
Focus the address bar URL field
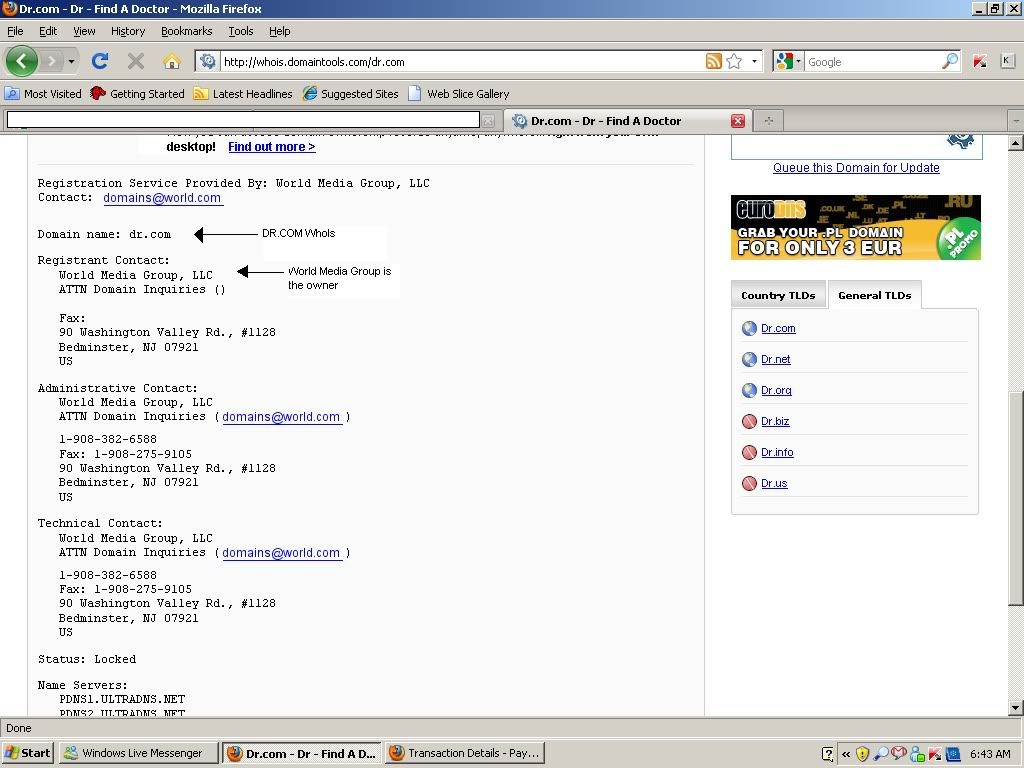pos(461,61)
